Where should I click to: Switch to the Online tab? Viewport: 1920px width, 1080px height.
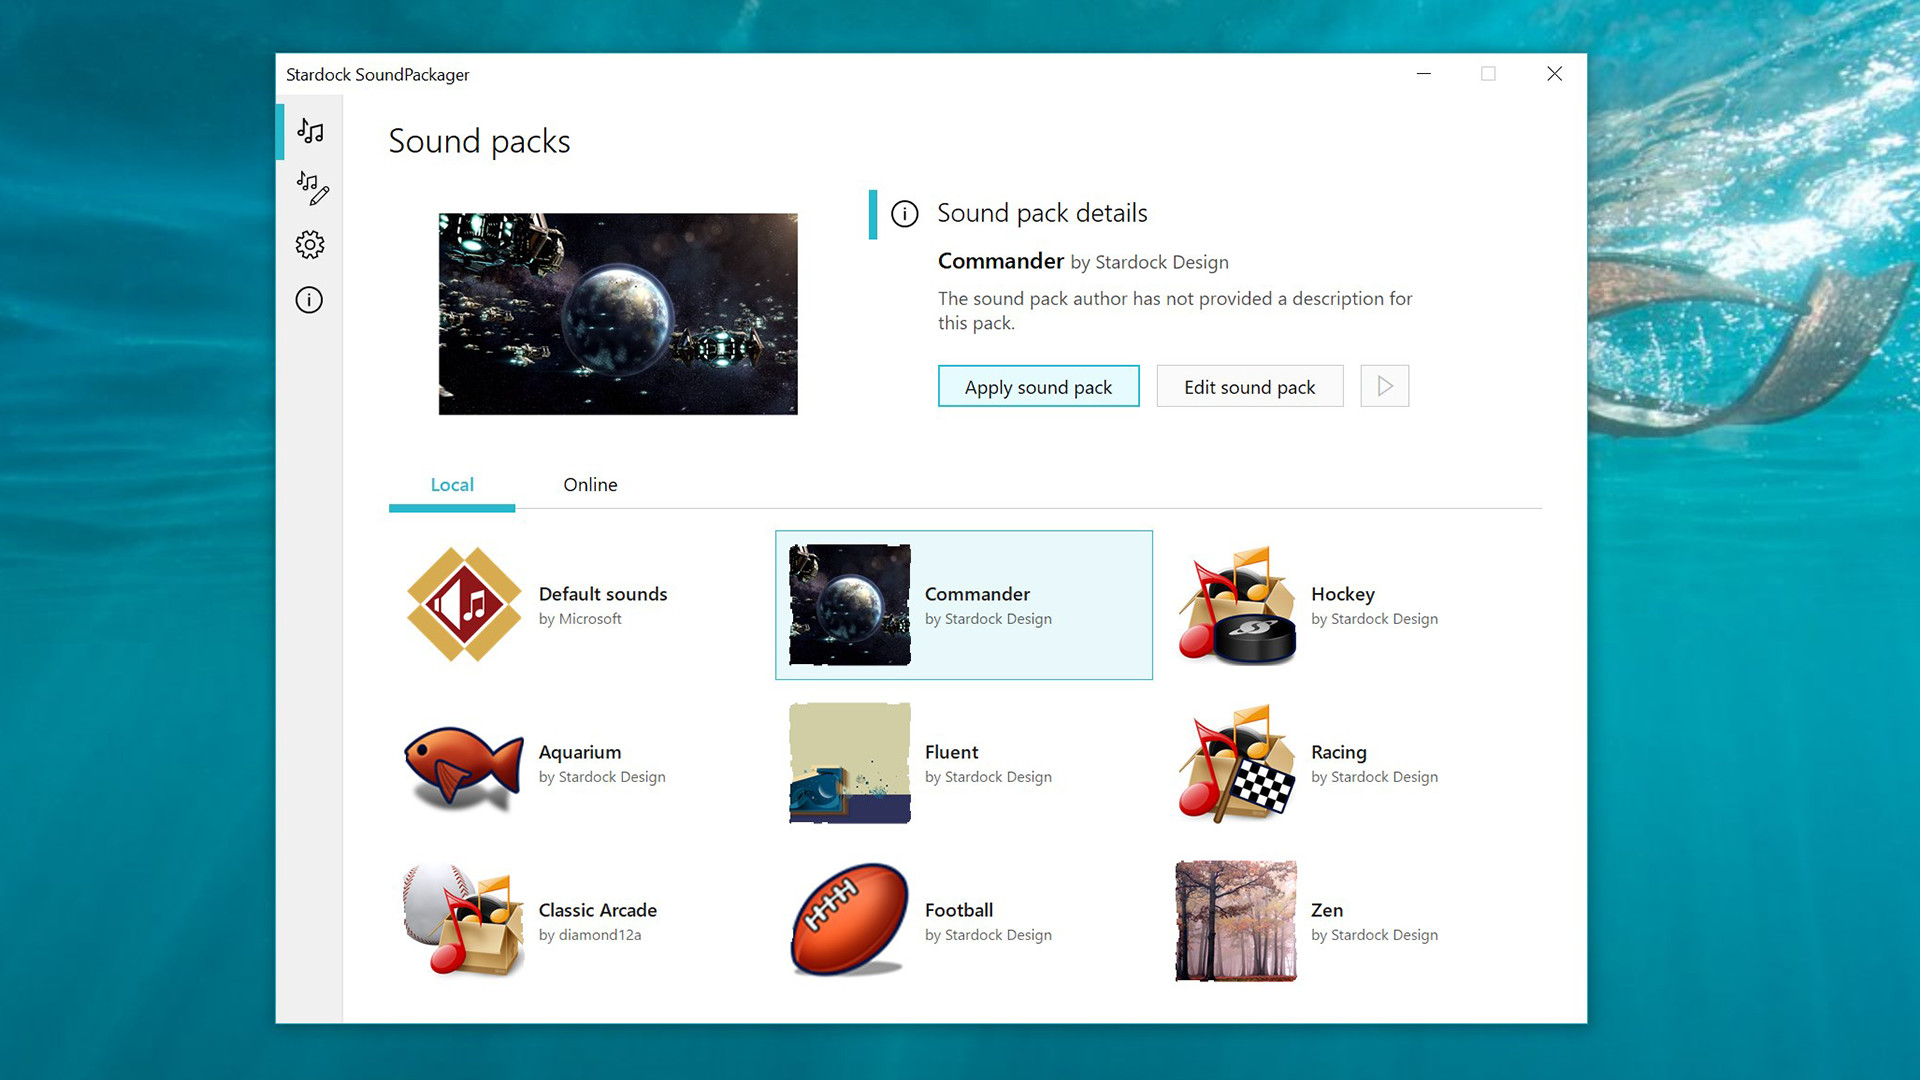pos(590,485)
